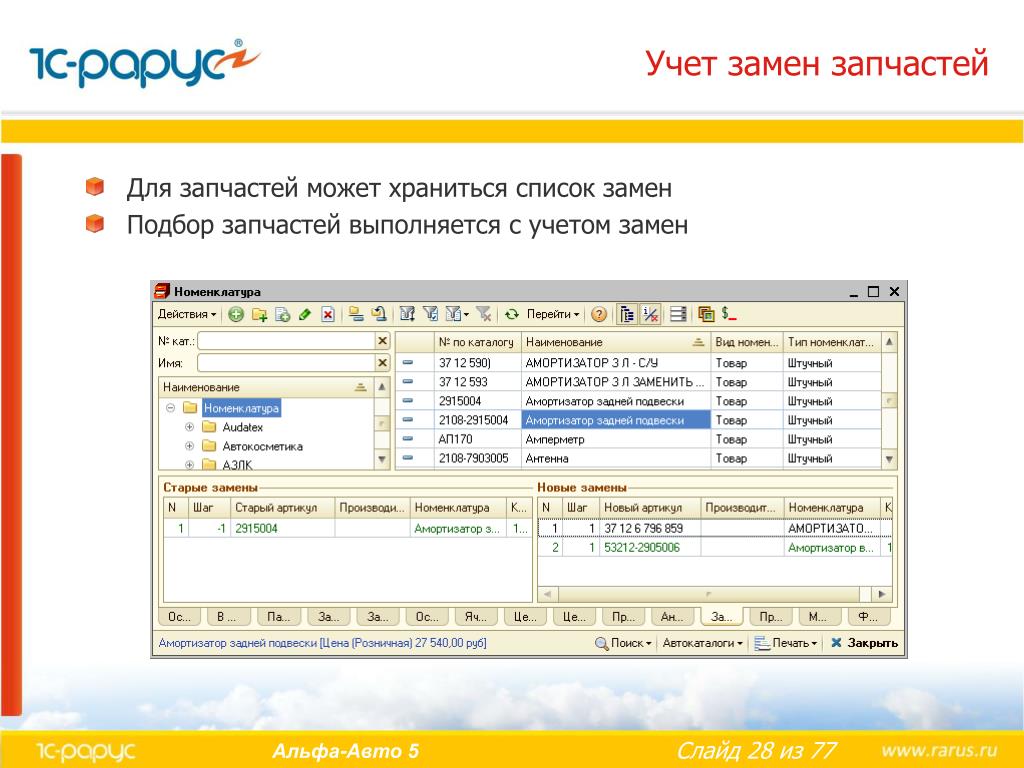Expand the Автокосметика folder node

pyautogui.click(x=189, y=446)
